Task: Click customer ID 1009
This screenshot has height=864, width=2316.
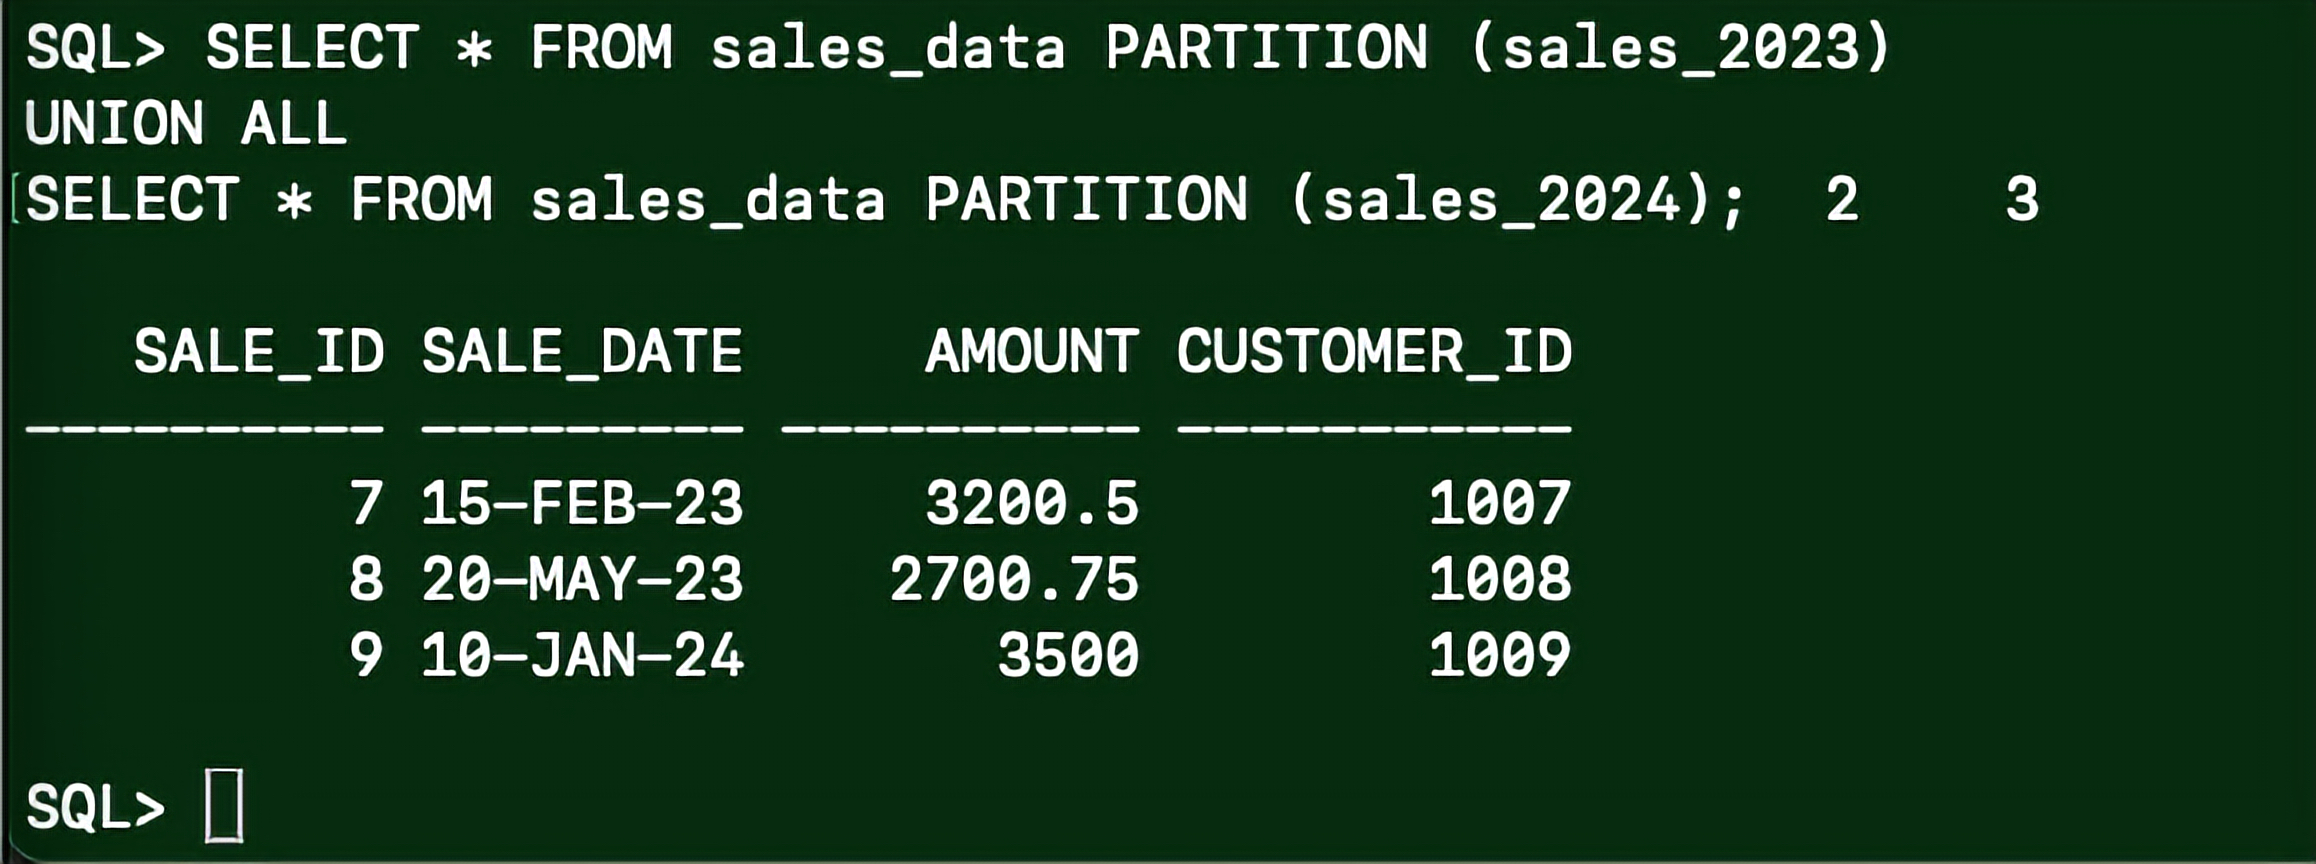Action: pos(1500,655)
